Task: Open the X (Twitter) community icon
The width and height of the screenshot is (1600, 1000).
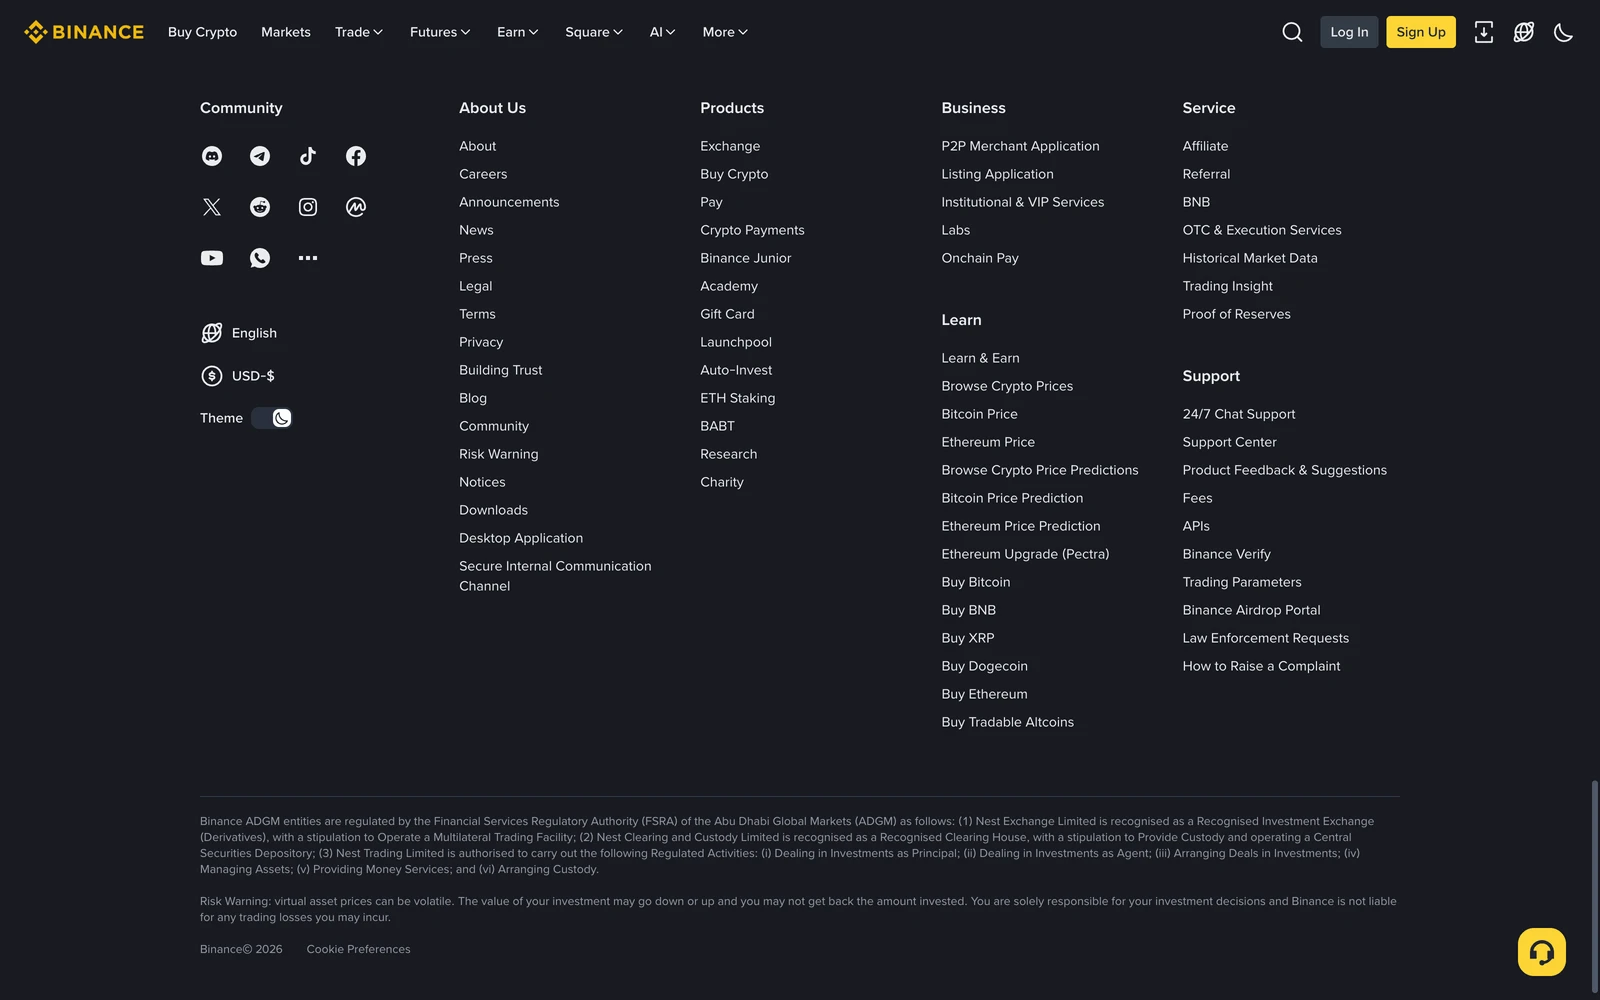Action: (212, 207)
